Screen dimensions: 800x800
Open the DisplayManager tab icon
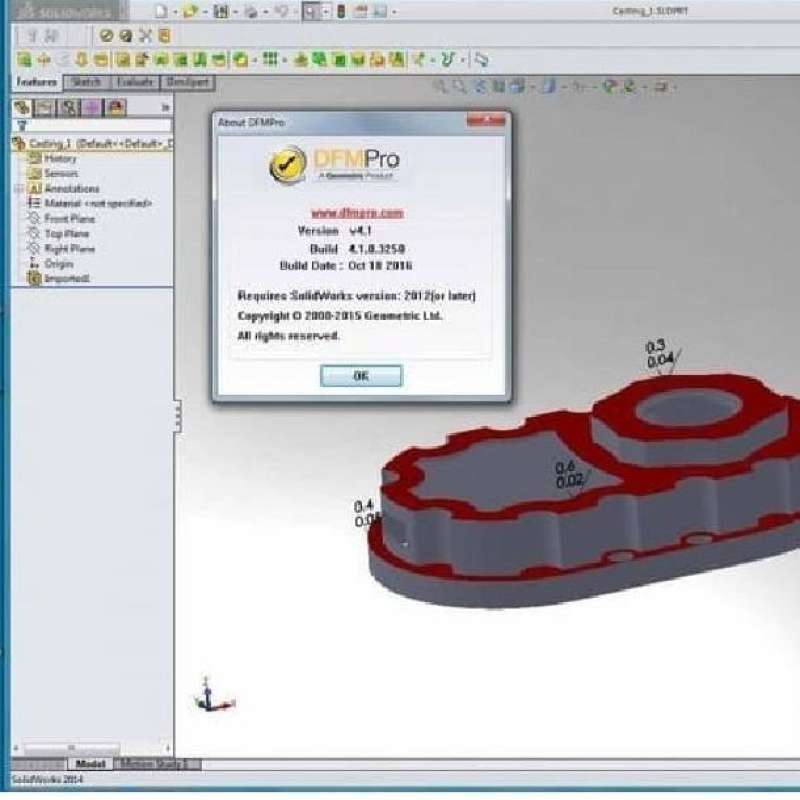tap(116, 107)
